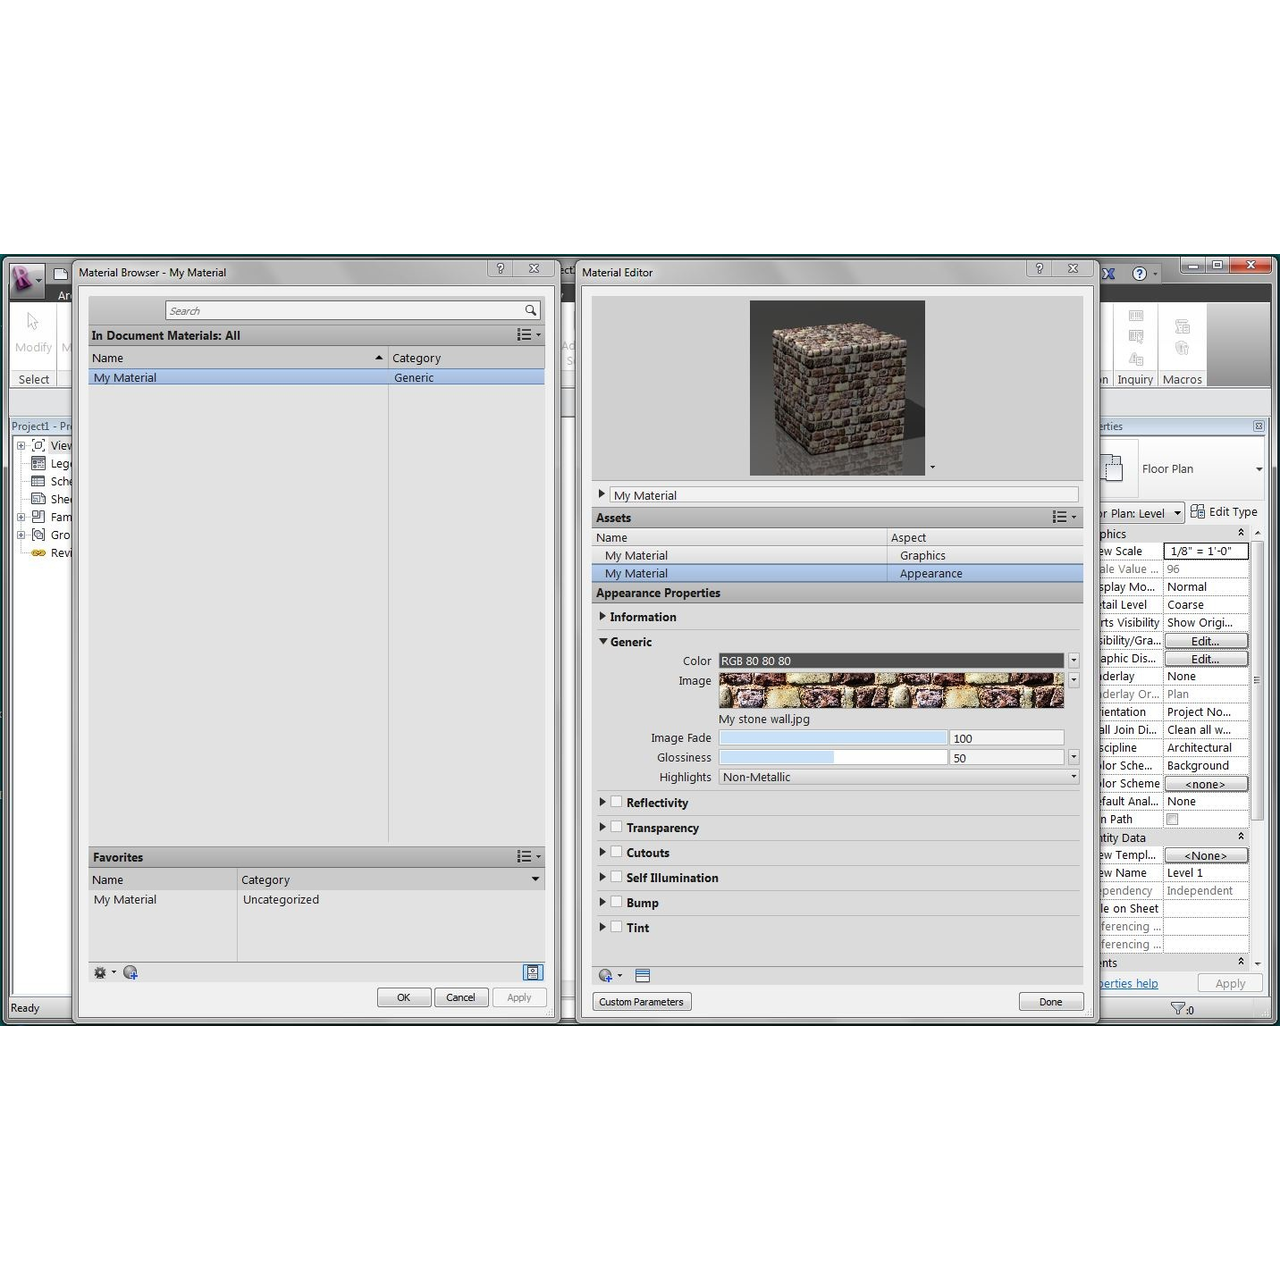Open the In Document Materials view options
The image size is (1280, 1280).
coord(528,335)
